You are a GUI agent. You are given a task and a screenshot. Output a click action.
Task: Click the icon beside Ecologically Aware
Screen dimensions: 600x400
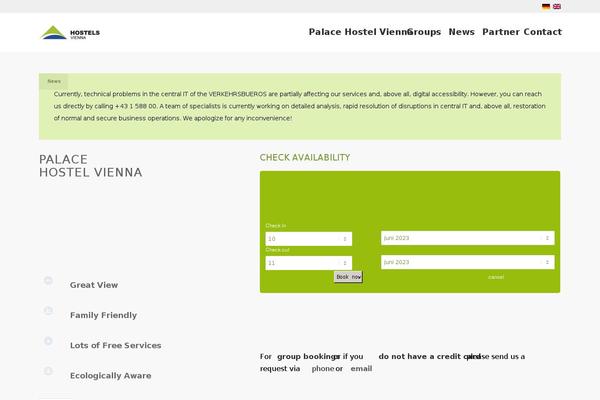click(48, 371)
